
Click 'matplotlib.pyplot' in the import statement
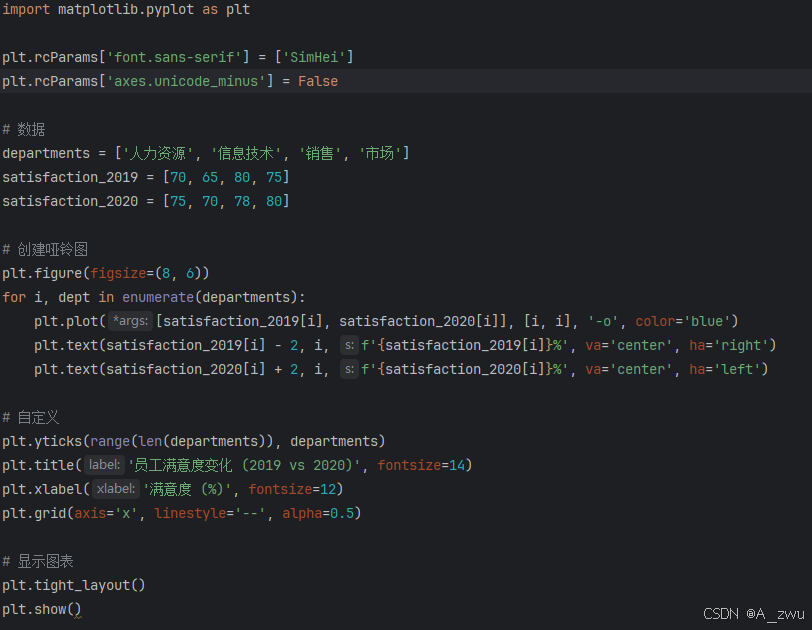click(x=126, y=9)
